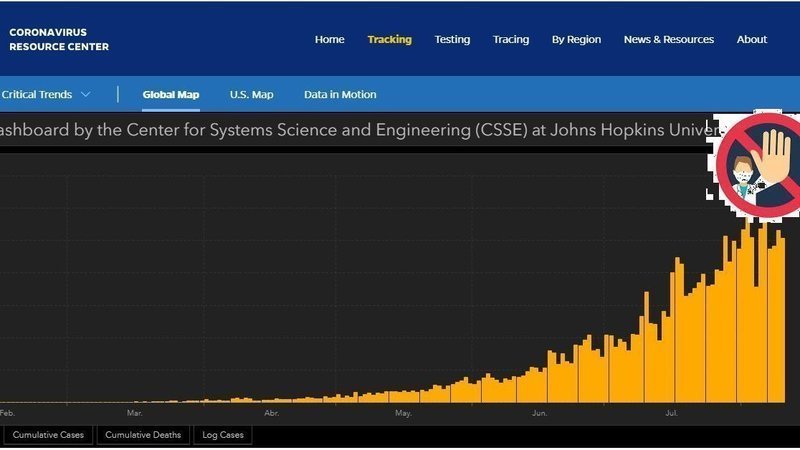Click the red stop hand icon
Screen dimensions: 800x450
tap(758, 162)
